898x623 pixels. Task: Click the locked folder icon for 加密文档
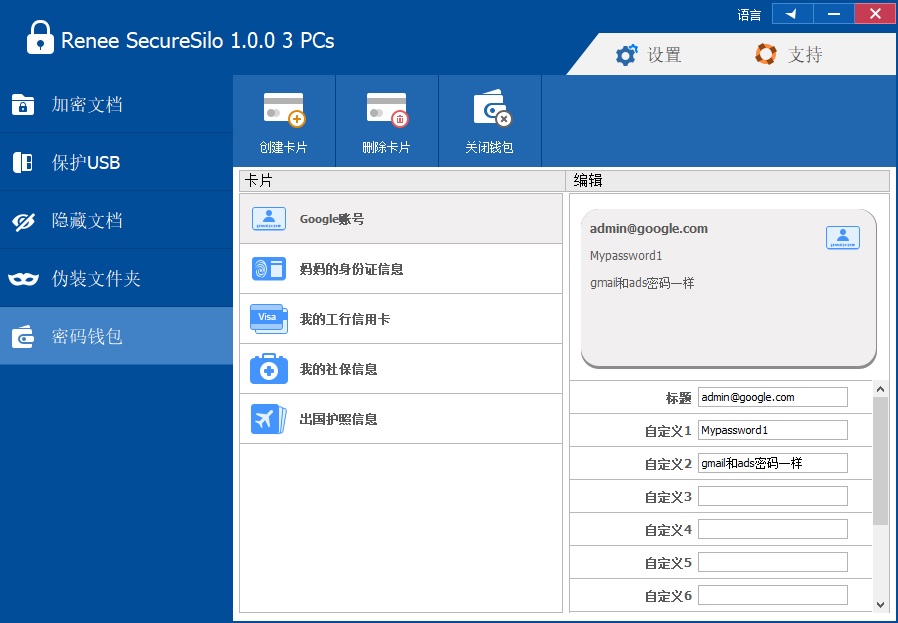23,105
